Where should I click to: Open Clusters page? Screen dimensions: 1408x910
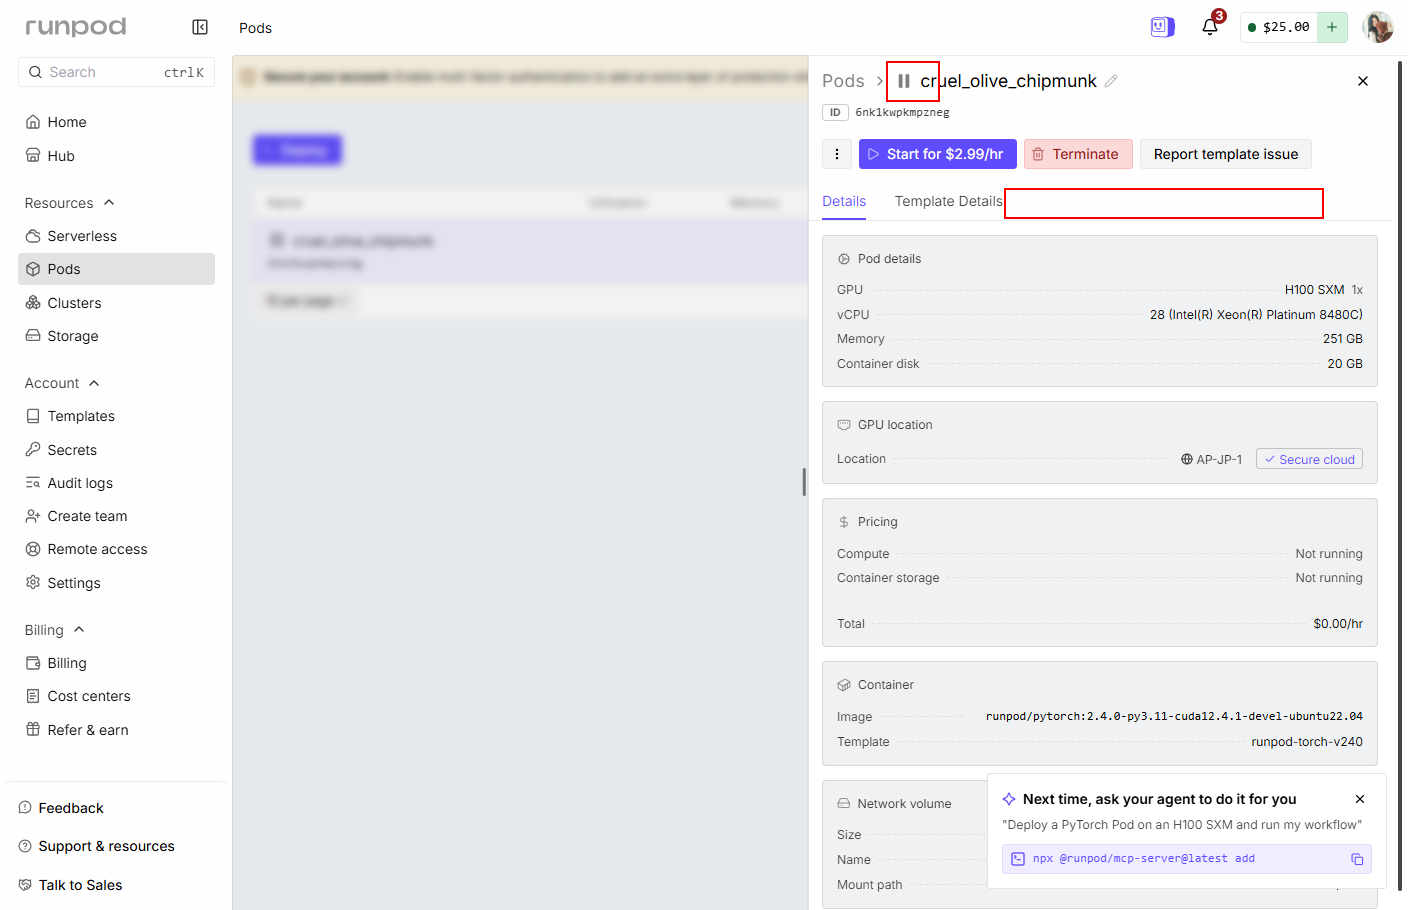tap(116, 303)
